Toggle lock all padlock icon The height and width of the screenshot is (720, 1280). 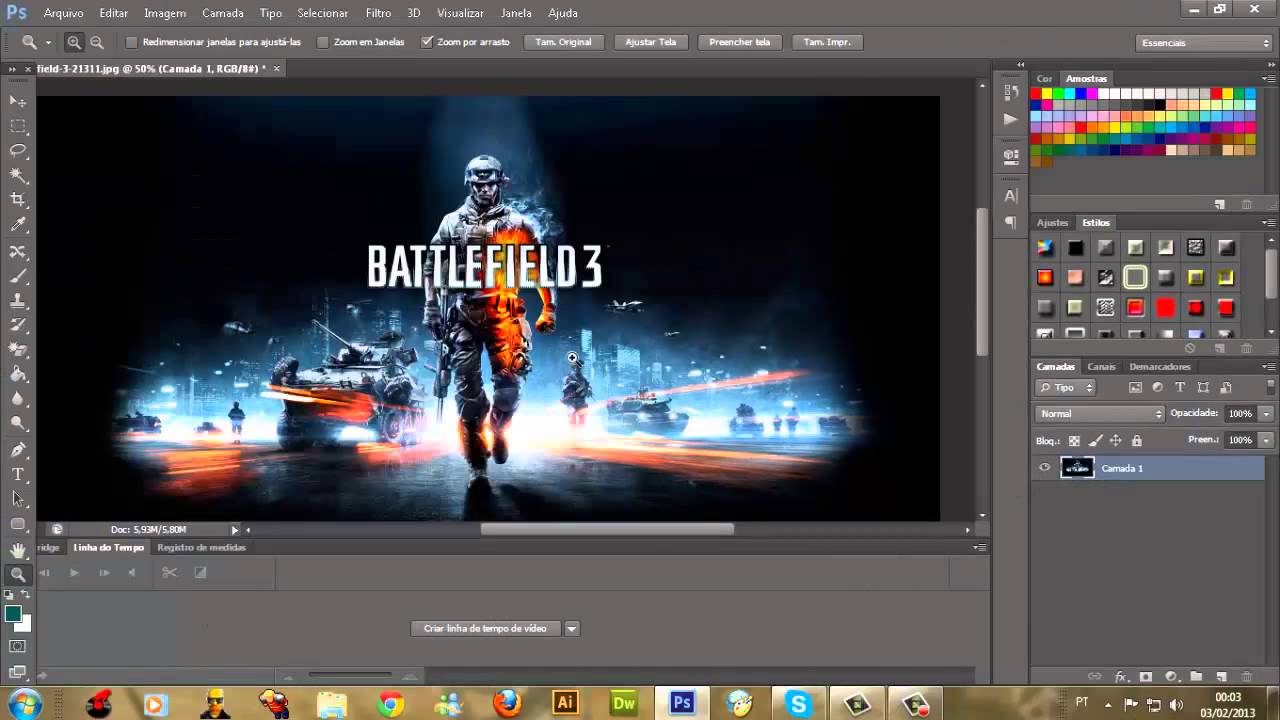click(x=1136, y=440)
